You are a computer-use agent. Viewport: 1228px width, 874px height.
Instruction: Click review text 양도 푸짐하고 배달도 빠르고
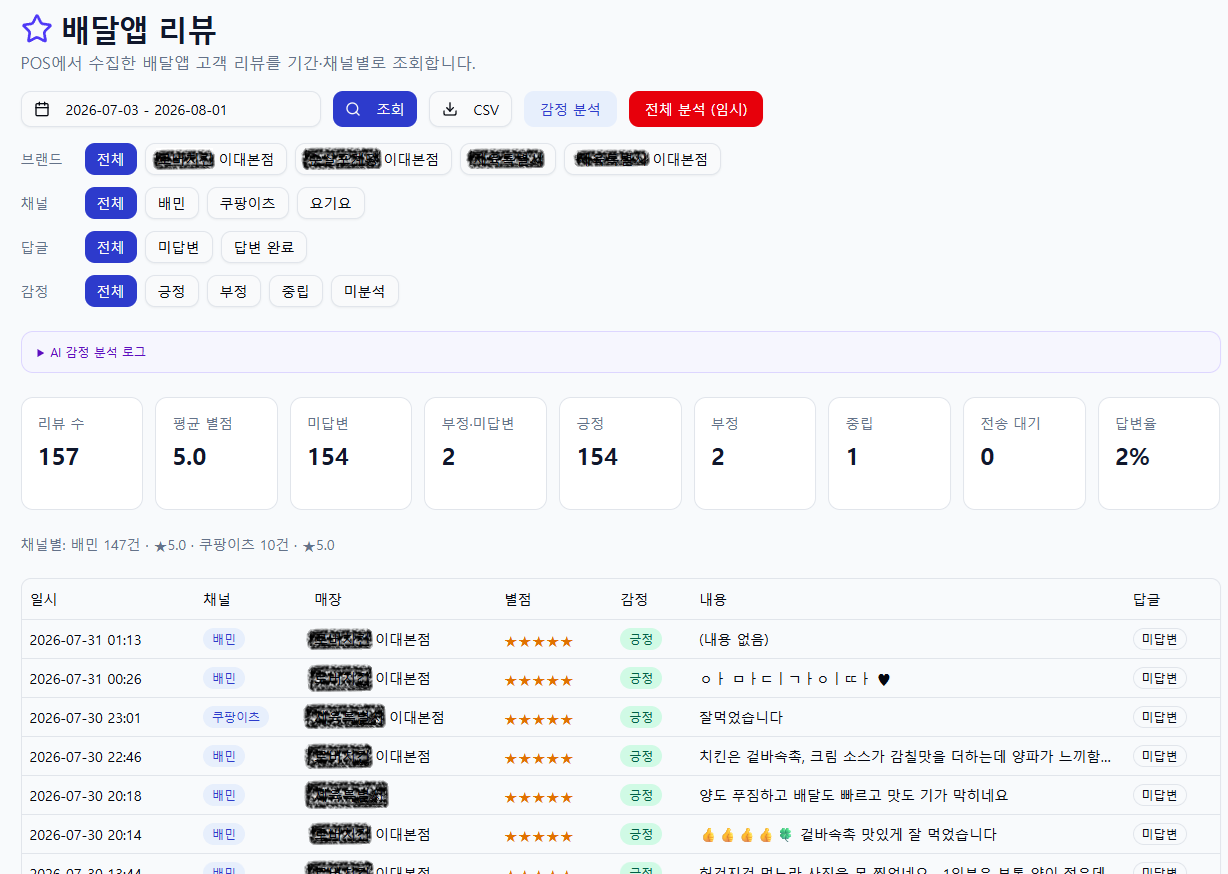tap(853, 796)
